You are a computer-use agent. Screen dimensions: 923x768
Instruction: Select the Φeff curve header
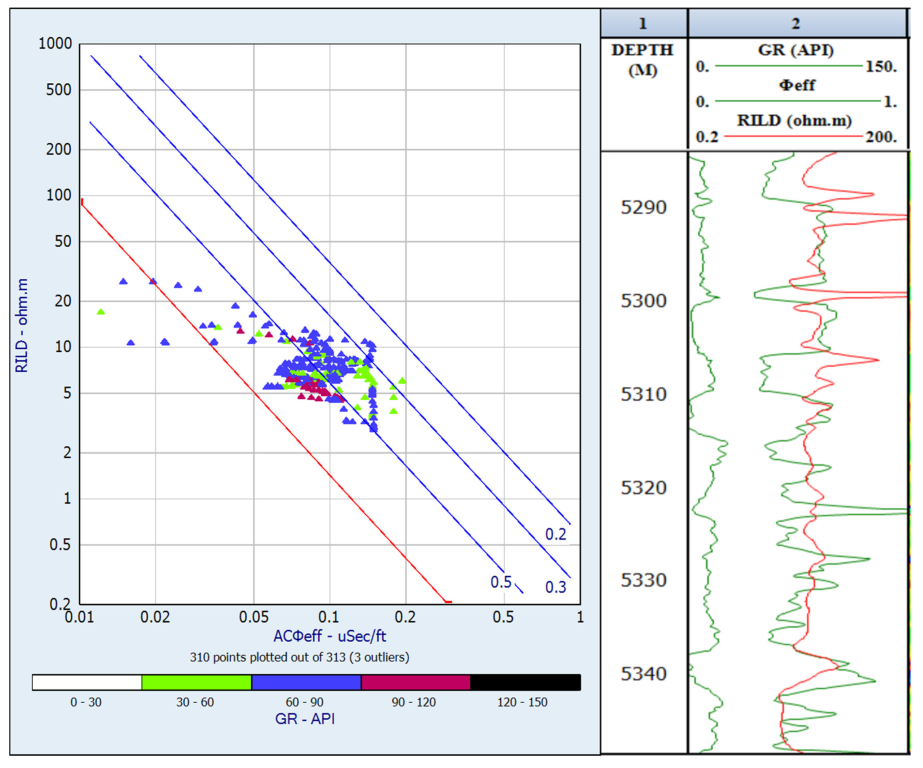(797, 86)
